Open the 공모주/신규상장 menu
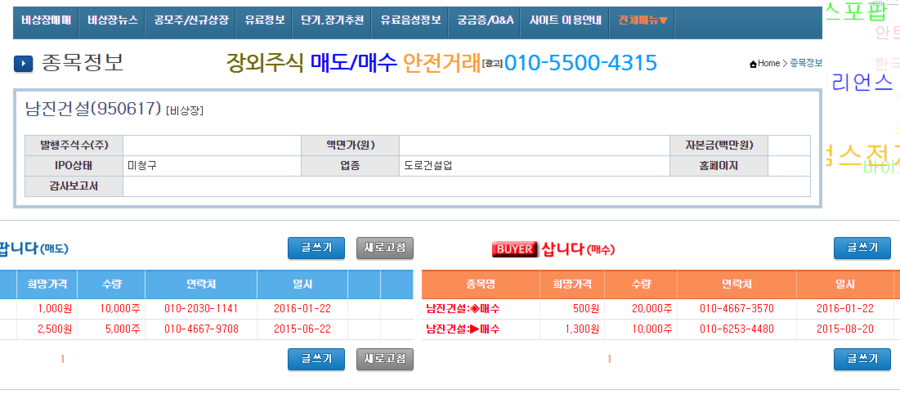Screen dimensions: 900x394 191,20
